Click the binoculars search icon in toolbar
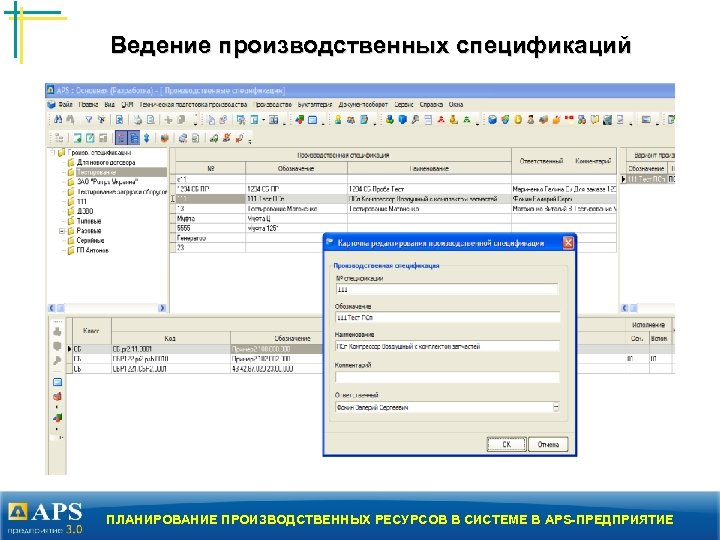 coord(58,120)
